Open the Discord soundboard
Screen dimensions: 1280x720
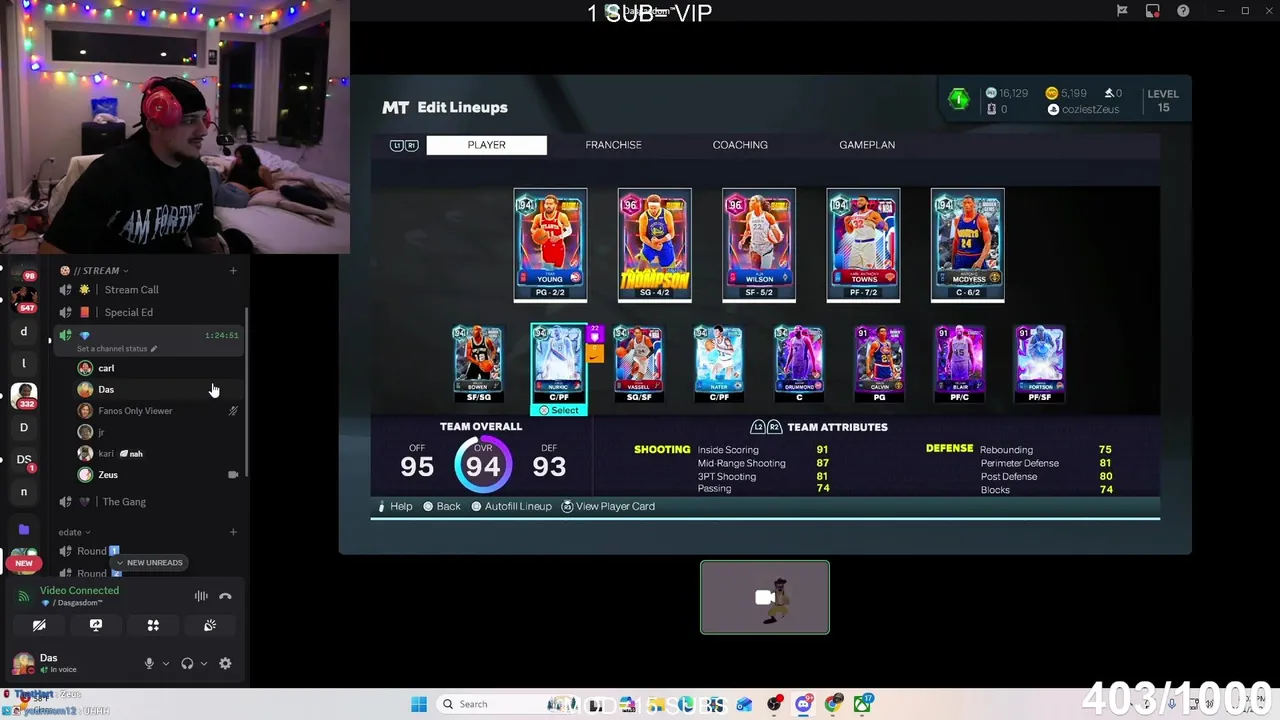tap(210, 625)
